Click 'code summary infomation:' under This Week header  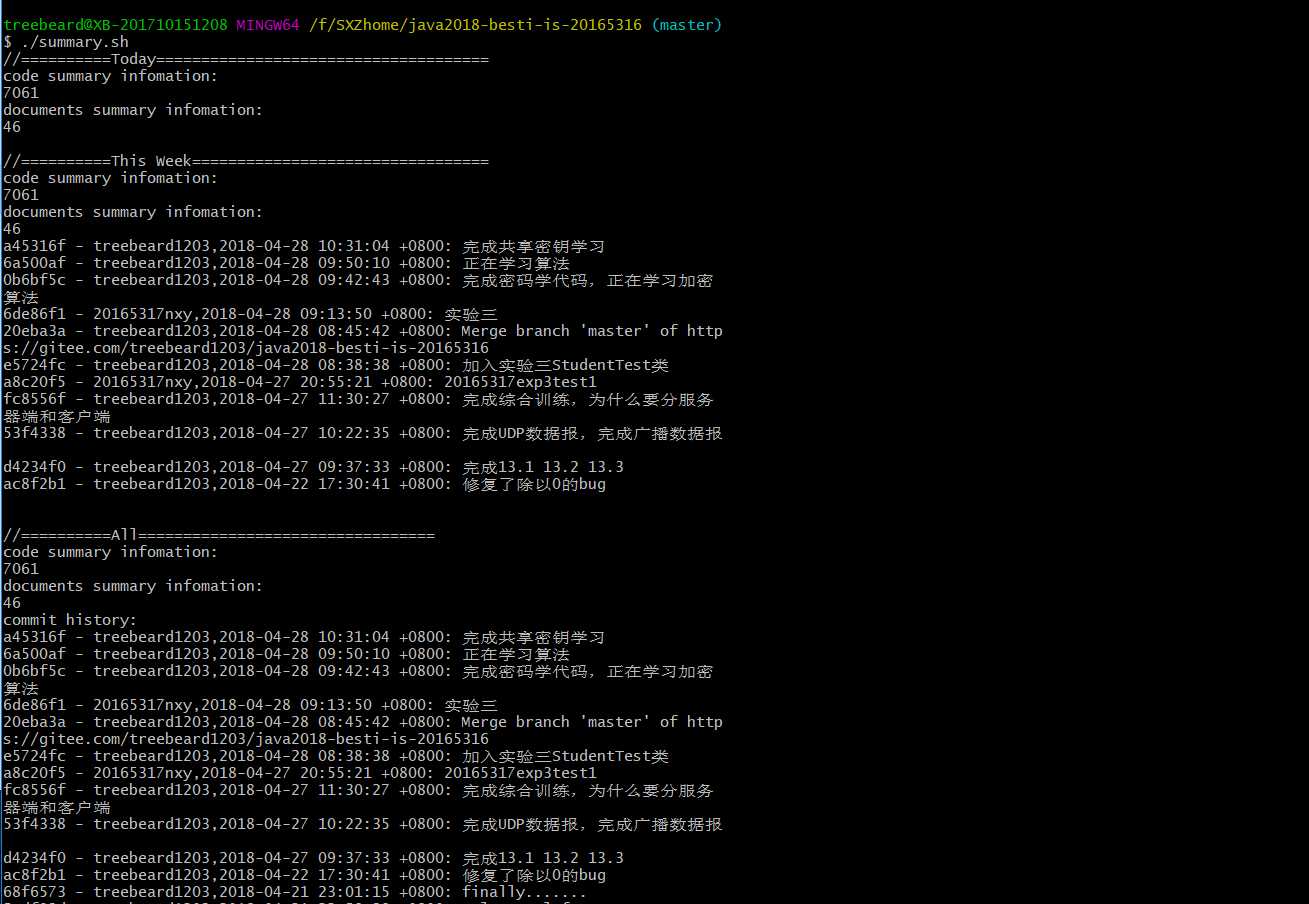click(x=110, y=178)
